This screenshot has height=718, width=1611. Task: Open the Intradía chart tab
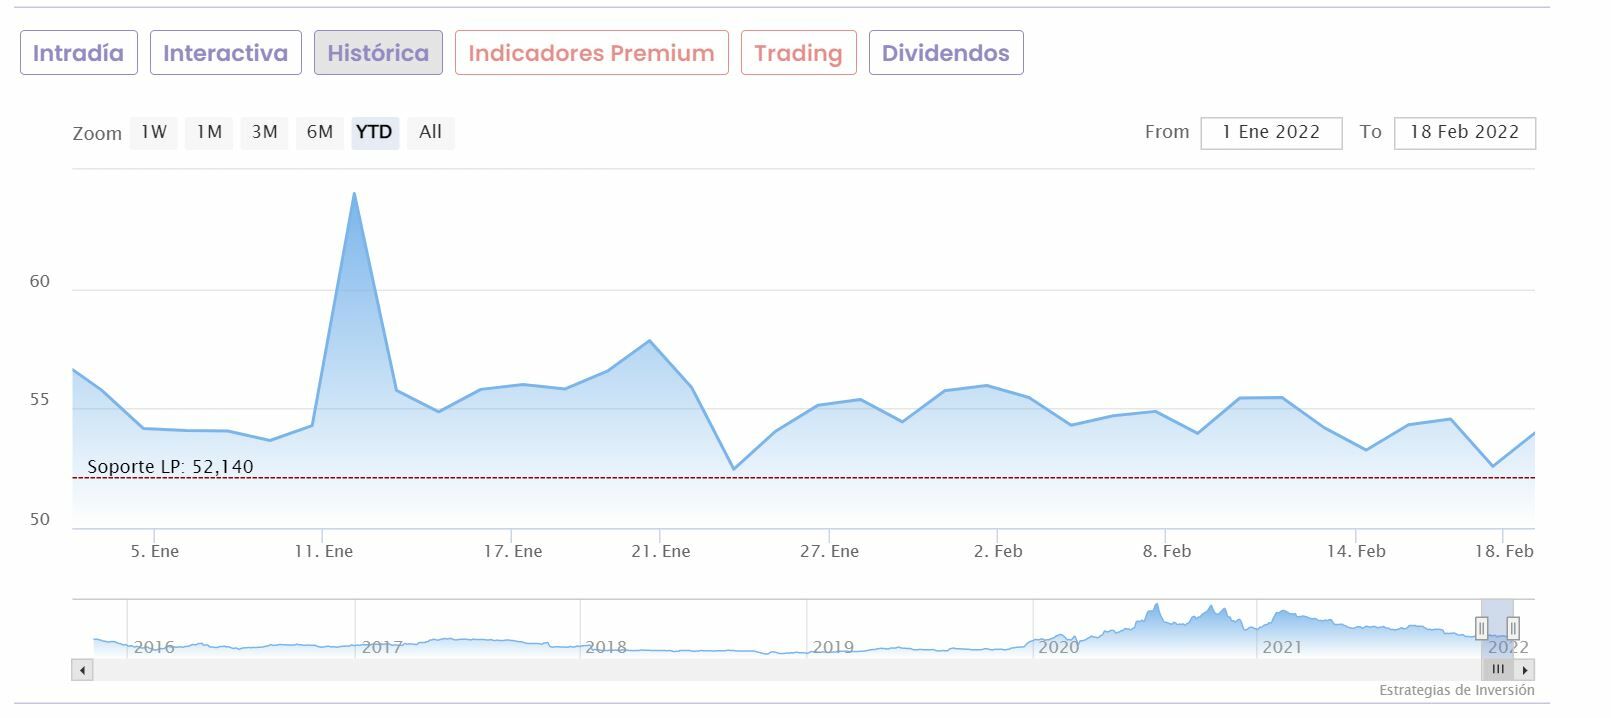point(78,53)
